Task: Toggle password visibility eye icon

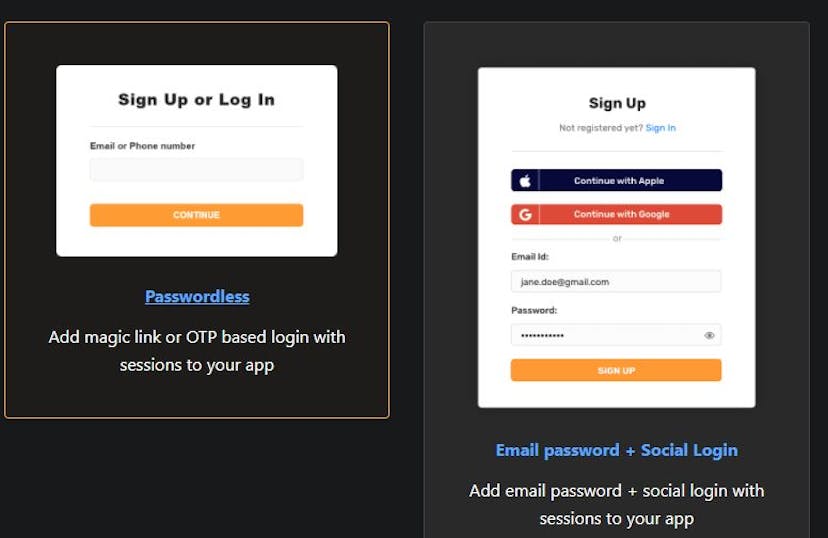Action: (709, 335)
